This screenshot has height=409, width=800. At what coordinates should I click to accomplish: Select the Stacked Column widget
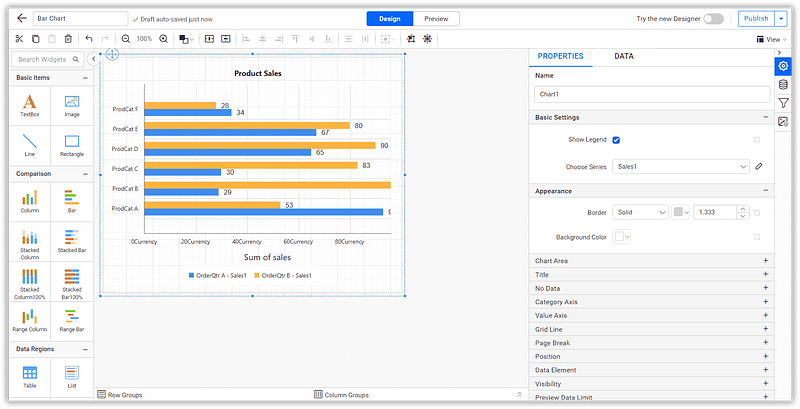pos(30,244)
